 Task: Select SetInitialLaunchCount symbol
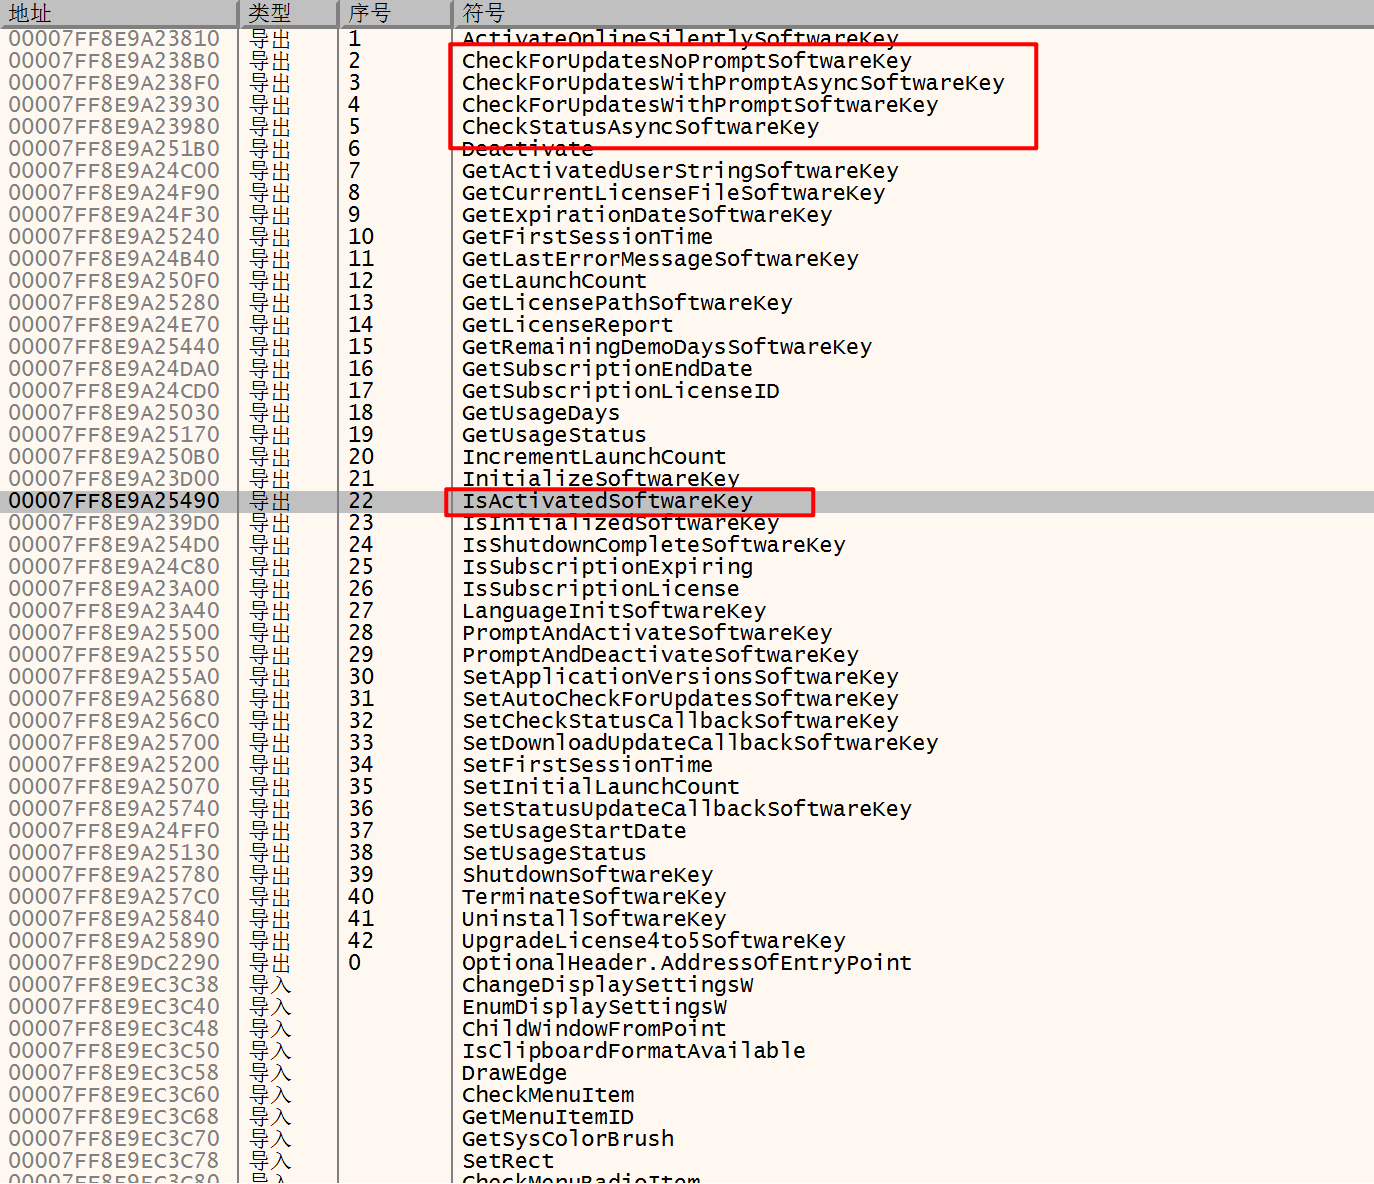(x=600, y=787)
